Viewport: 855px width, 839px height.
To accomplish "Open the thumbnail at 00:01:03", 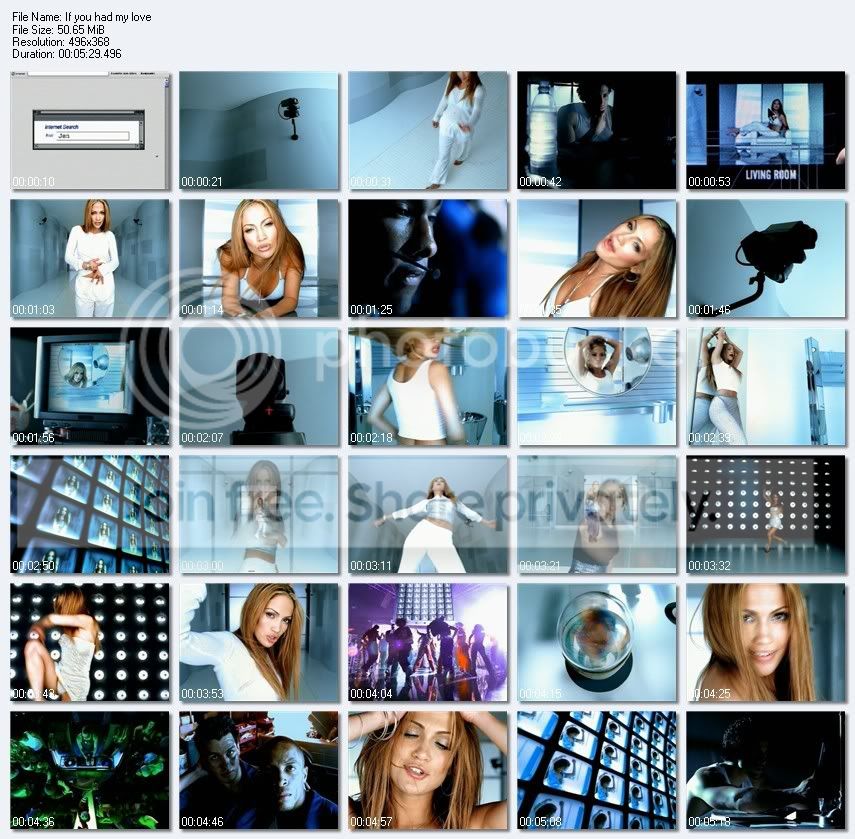I will (90, 258).
